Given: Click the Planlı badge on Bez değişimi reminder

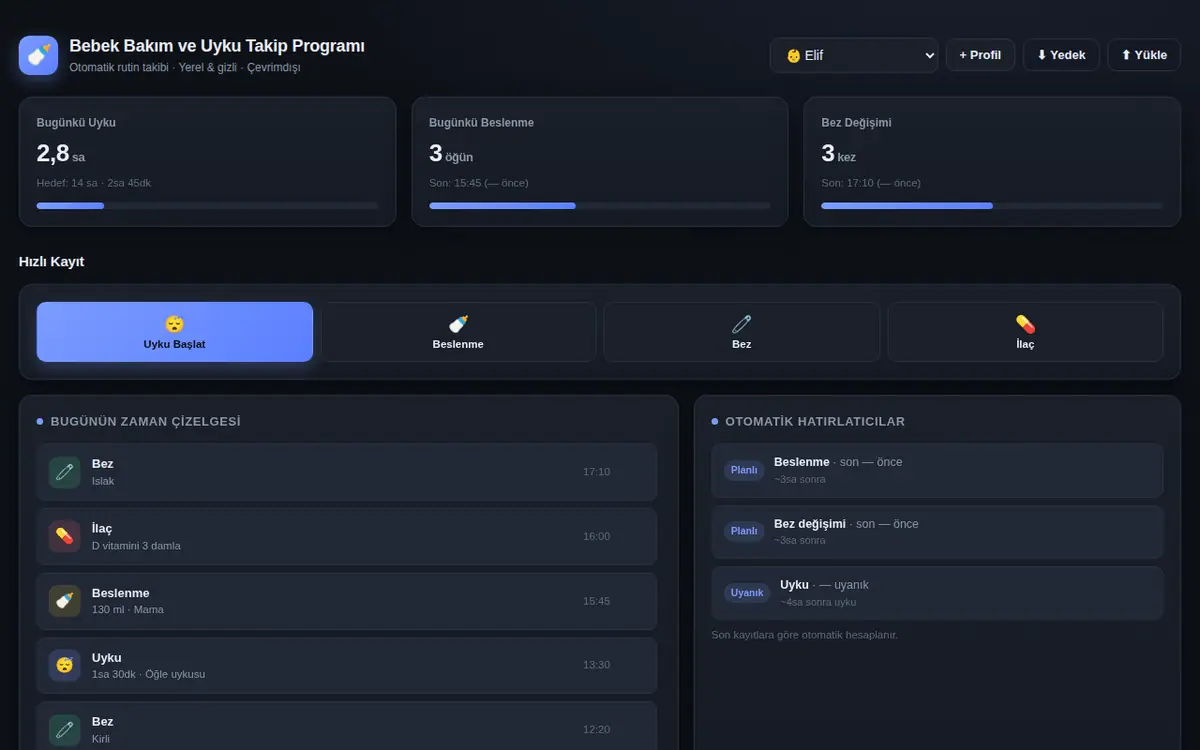Looking at the screenshot, I should (744, 531).
